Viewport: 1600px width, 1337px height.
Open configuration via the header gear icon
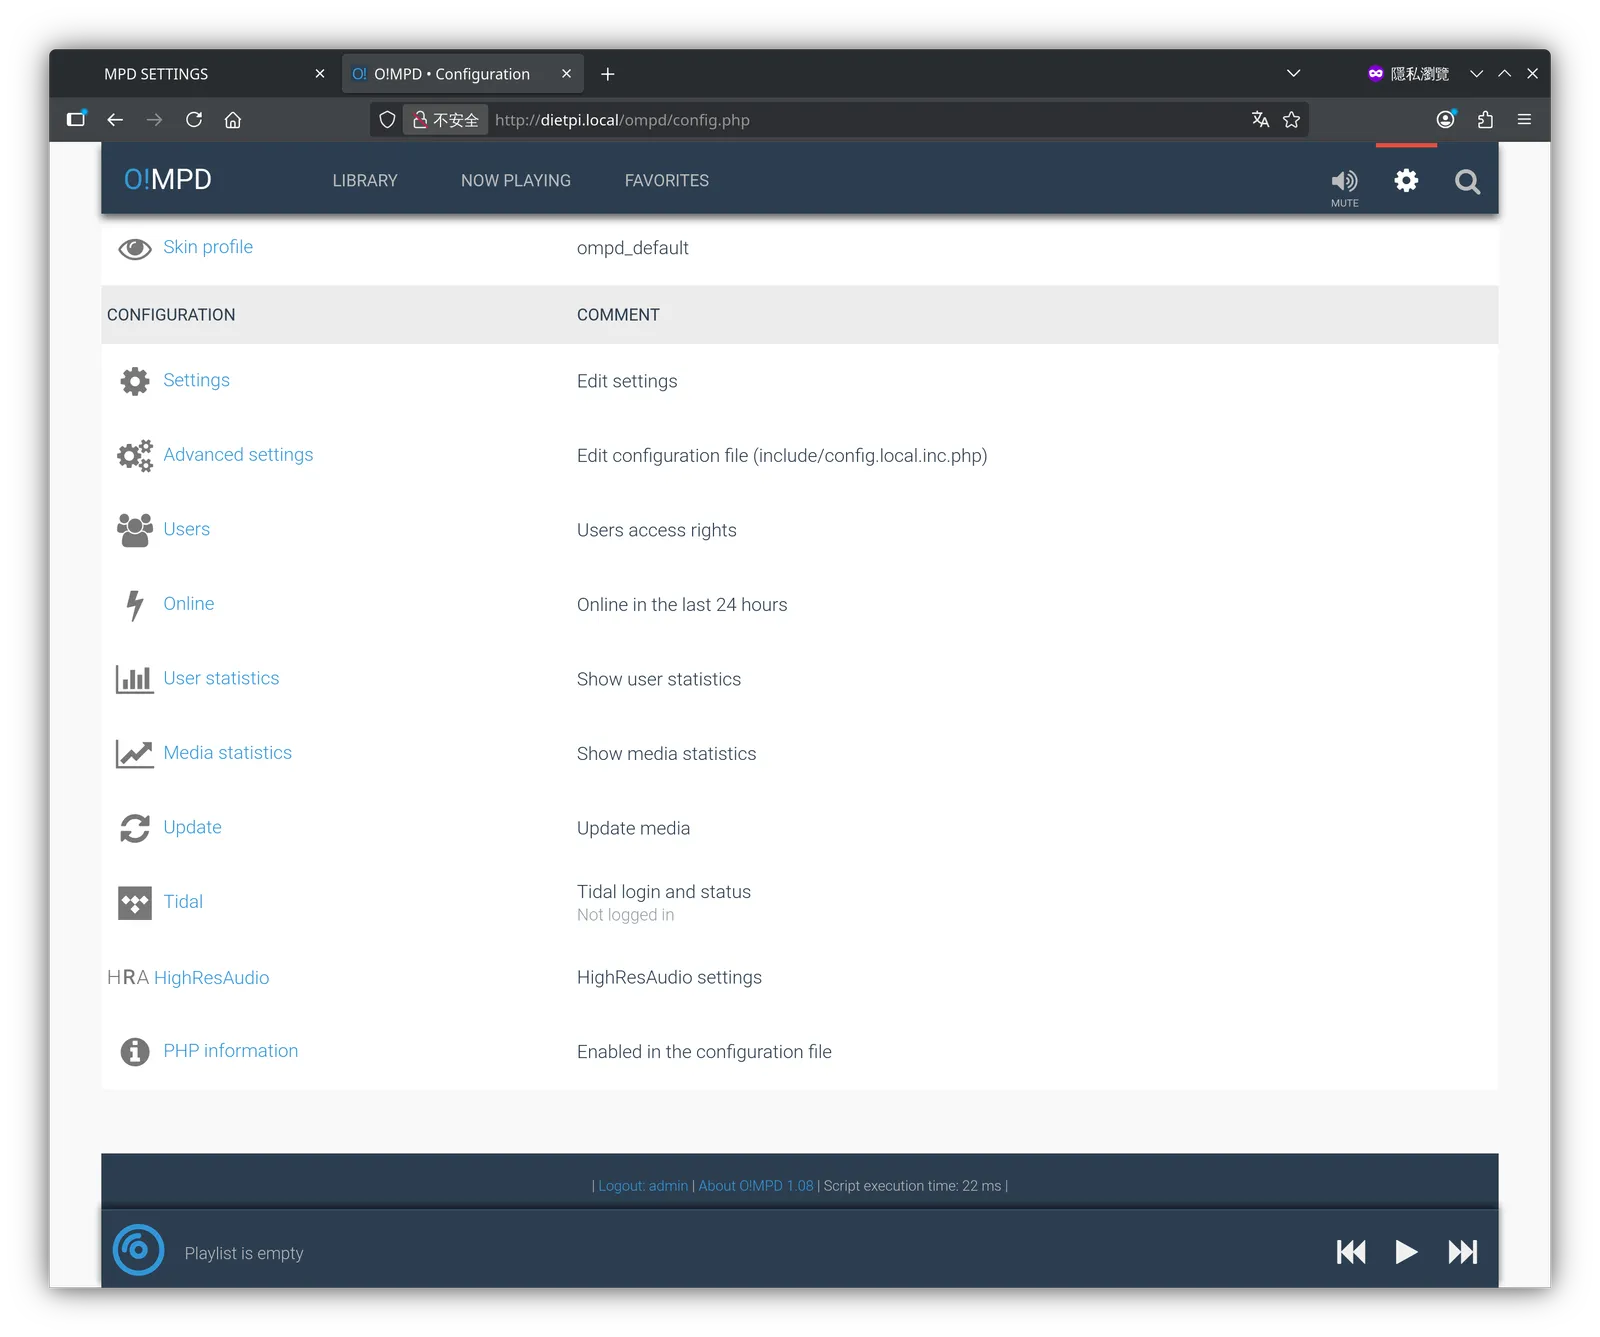pyautogui.click(x=1406, y=181)
